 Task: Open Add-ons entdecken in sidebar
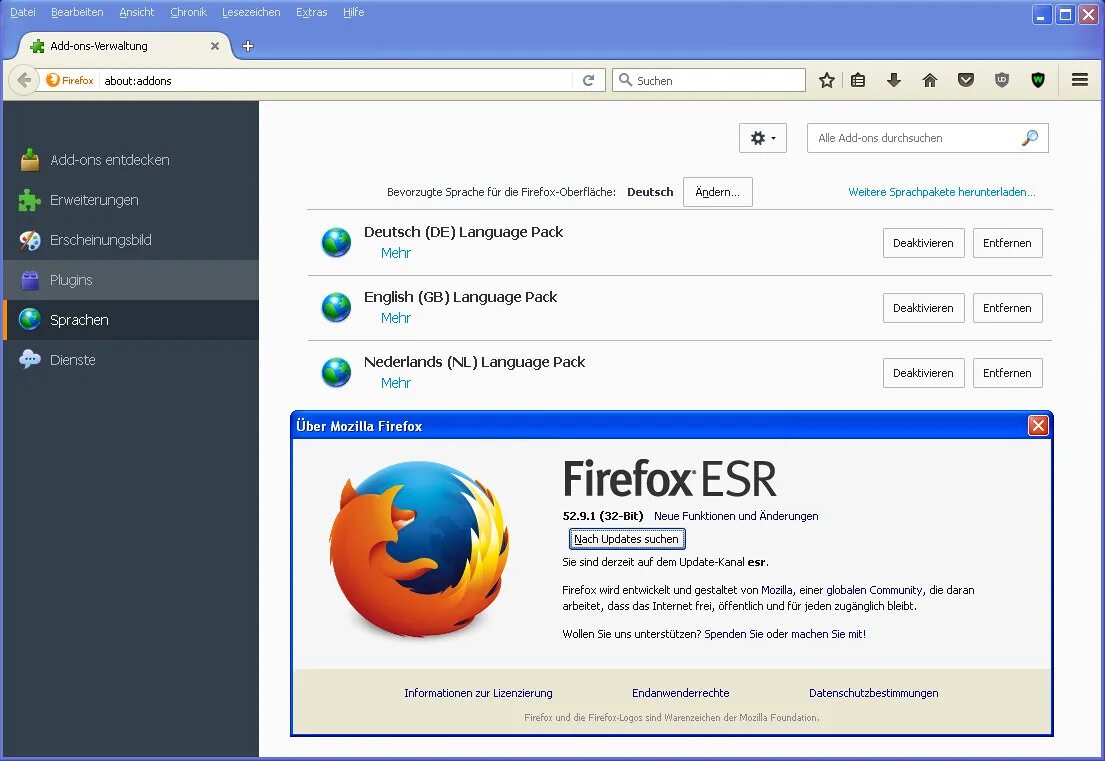tap(131, 160)
